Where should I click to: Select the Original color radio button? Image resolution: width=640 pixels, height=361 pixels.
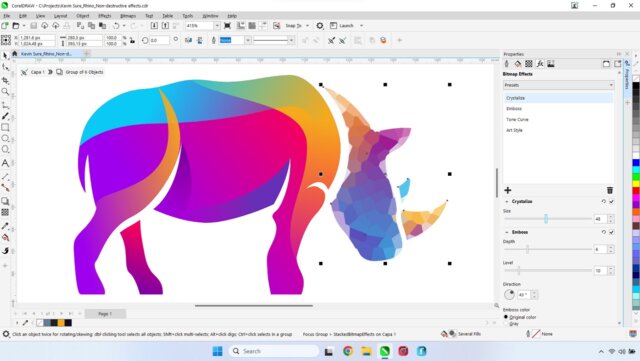pyautogui.click(x=506, y=317)
